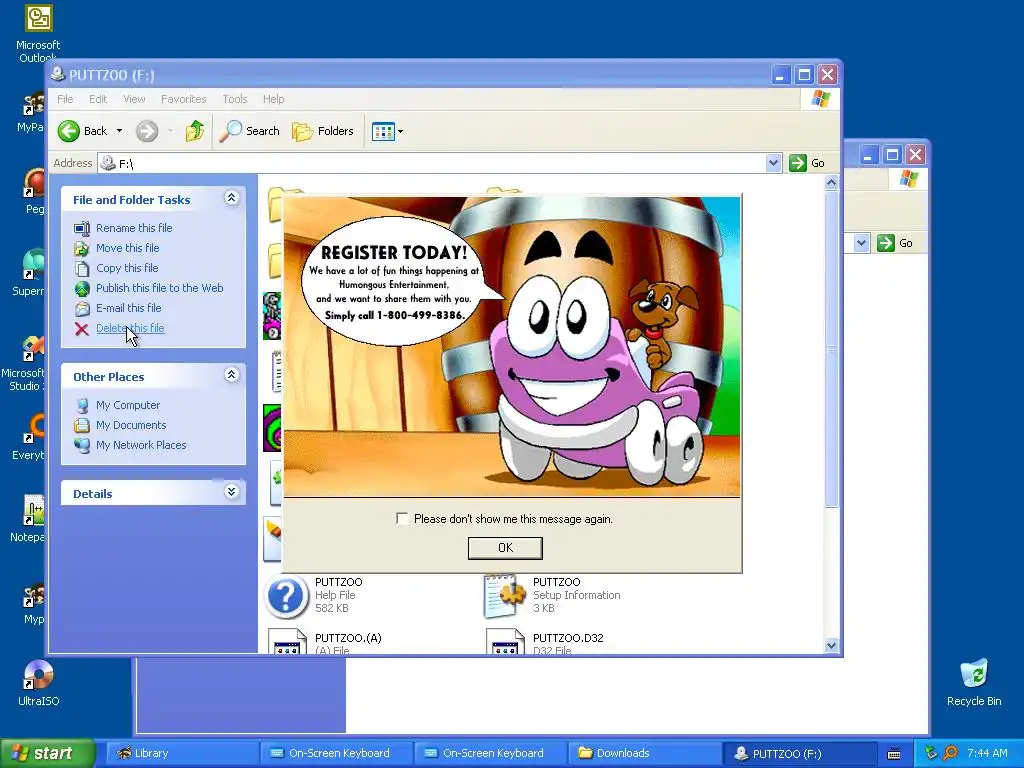This screenshot has width=1024, height=768.
Task: Open the Help menu
Action: tap(274, 99)
